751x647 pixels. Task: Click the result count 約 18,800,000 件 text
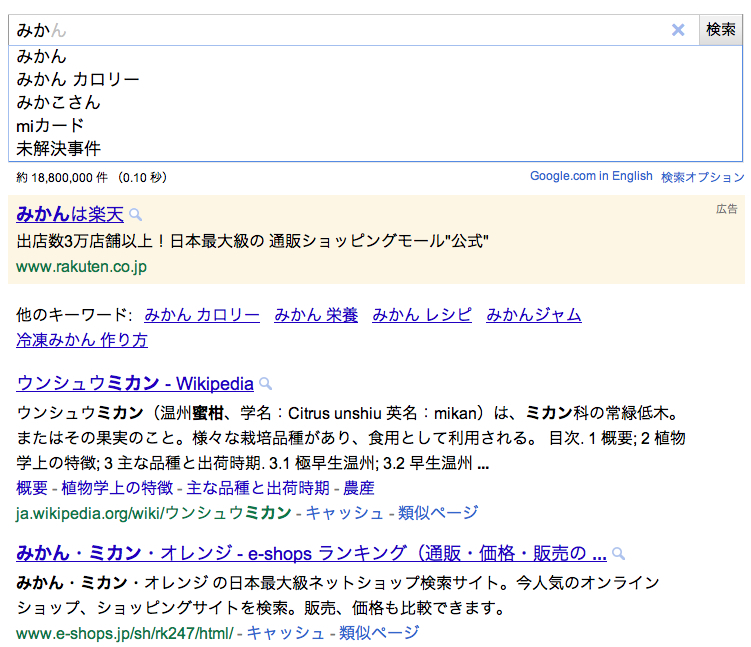point(62,178)
